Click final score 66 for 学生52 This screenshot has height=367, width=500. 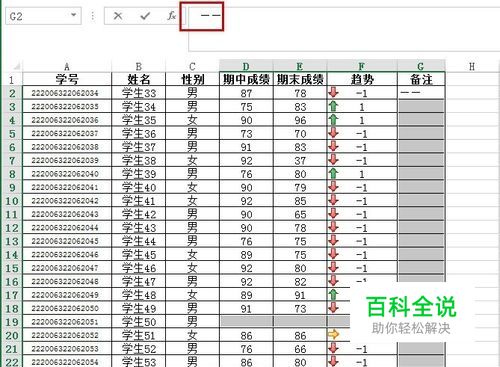click(300, 349)
